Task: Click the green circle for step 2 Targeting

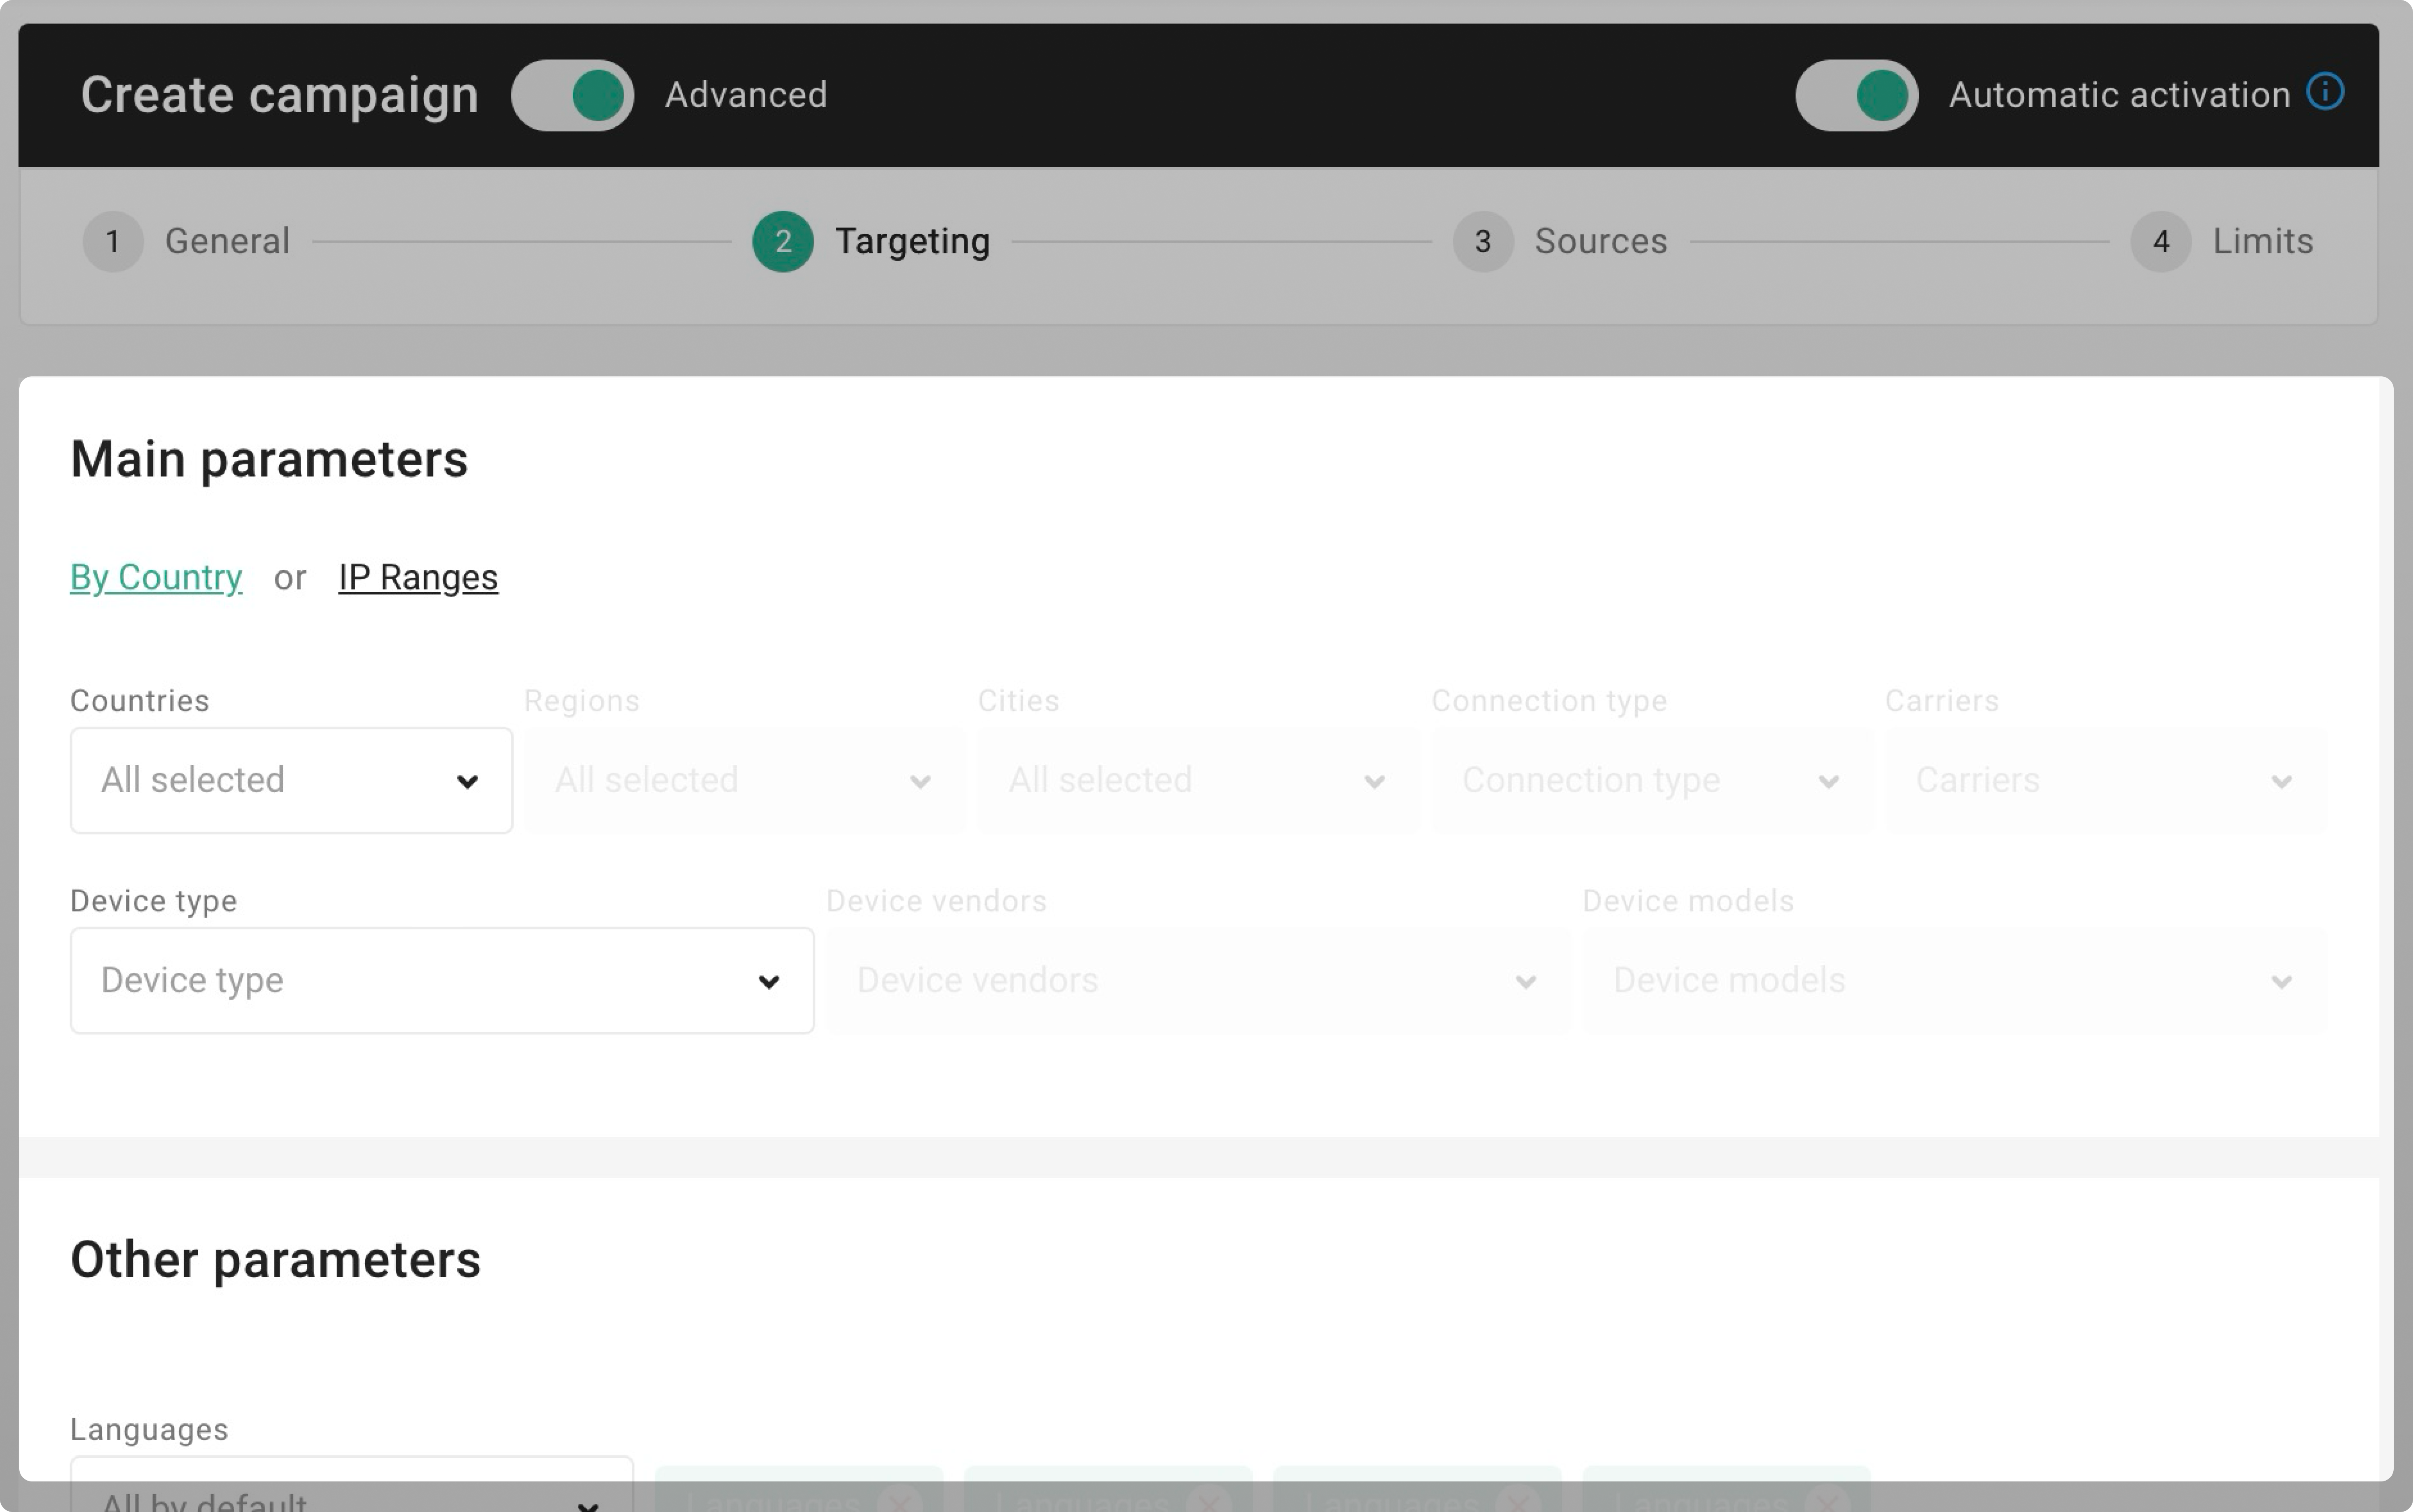Action: click(782, 241)
